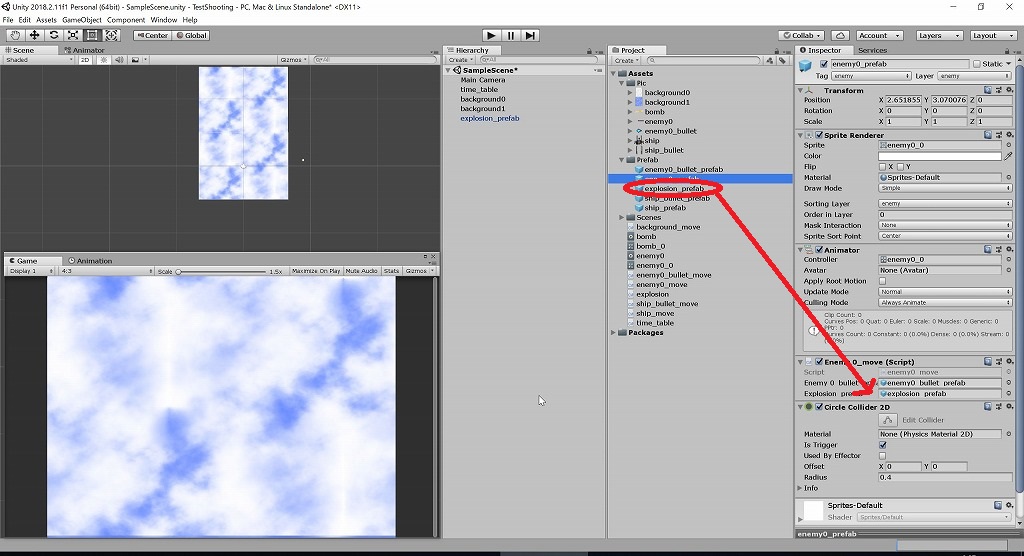This screenshot has width=1024, height=556.
Task: Click Maximize On Play
Action: 315,270
